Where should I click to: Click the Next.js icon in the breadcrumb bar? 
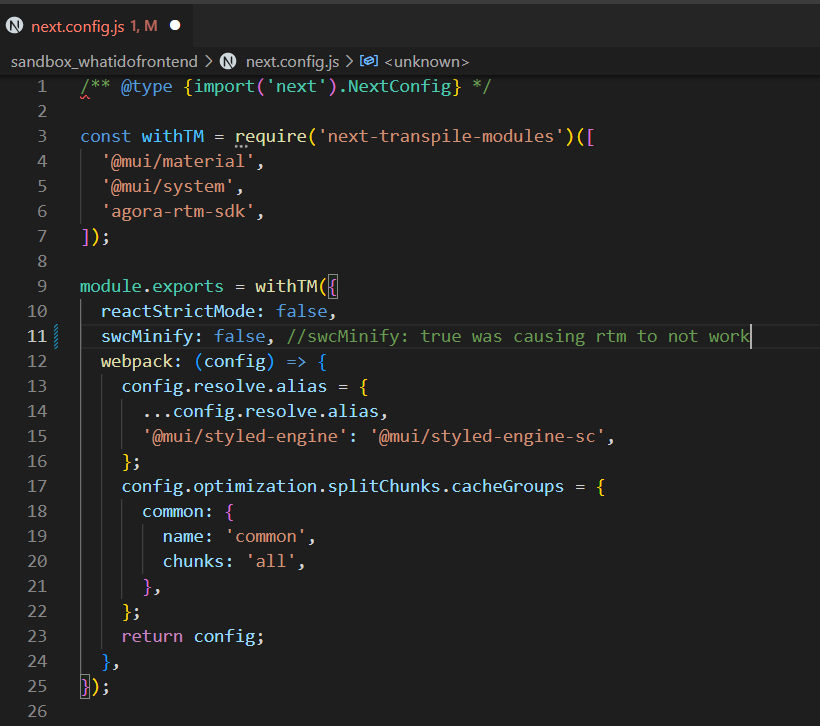[228, 61]
